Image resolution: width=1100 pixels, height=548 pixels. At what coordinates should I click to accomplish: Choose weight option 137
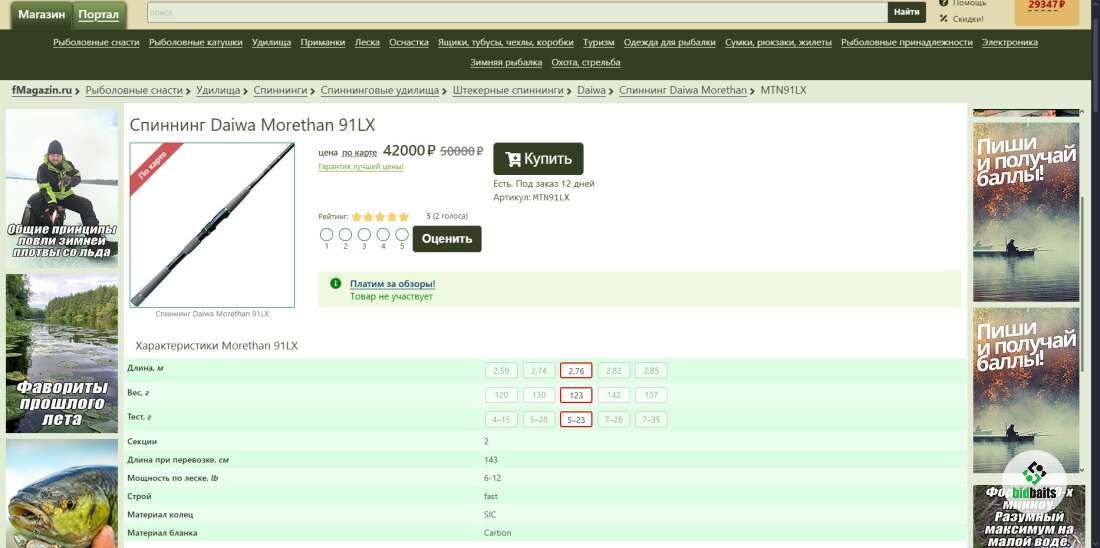coord(651,395)
